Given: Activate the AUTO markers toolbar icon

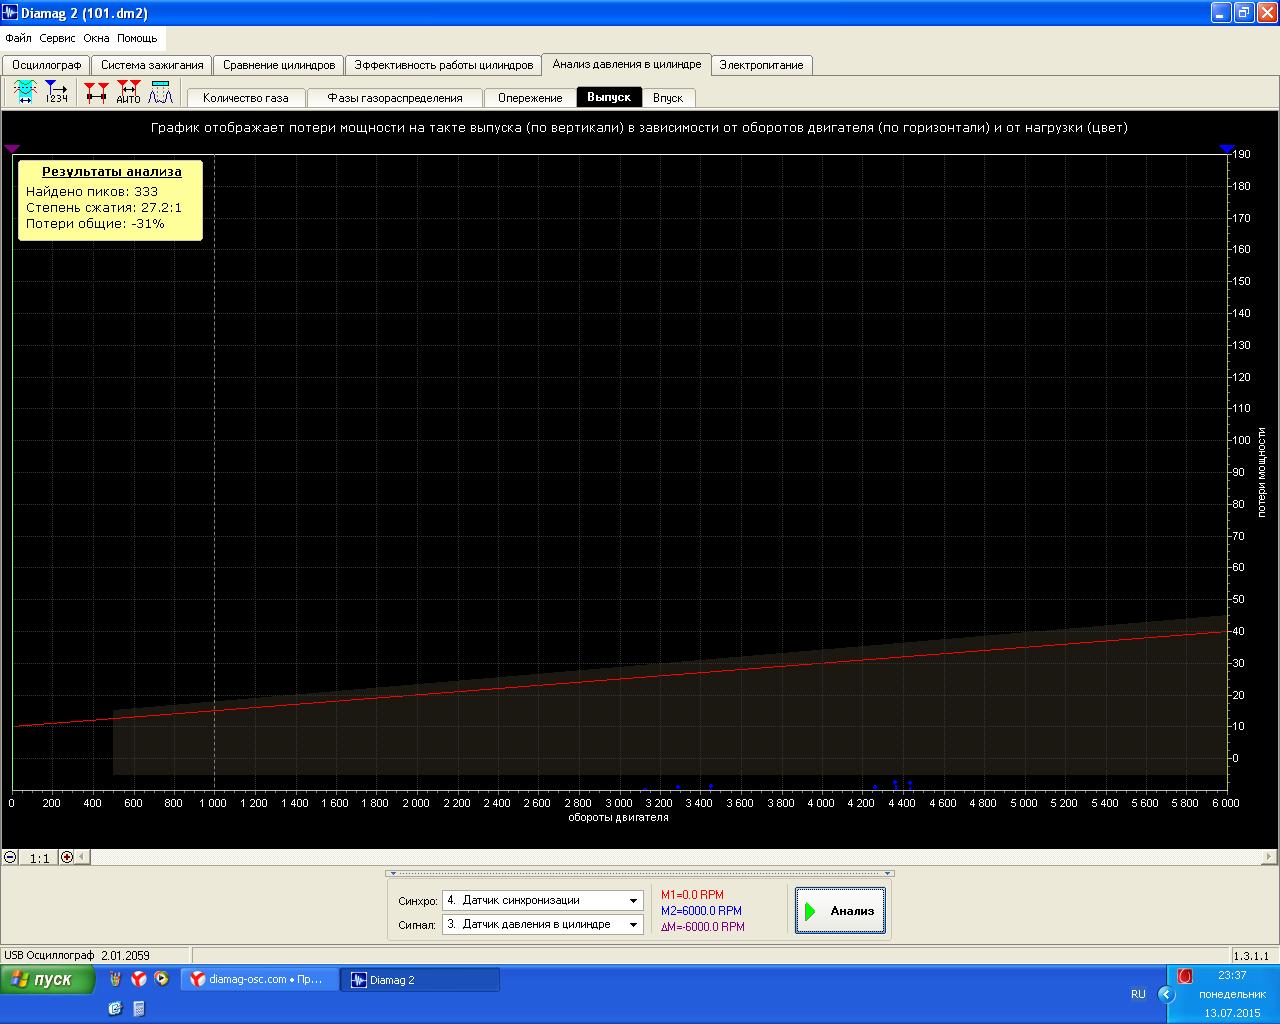Looking at the screenshot, I should [x=128, y=93].
